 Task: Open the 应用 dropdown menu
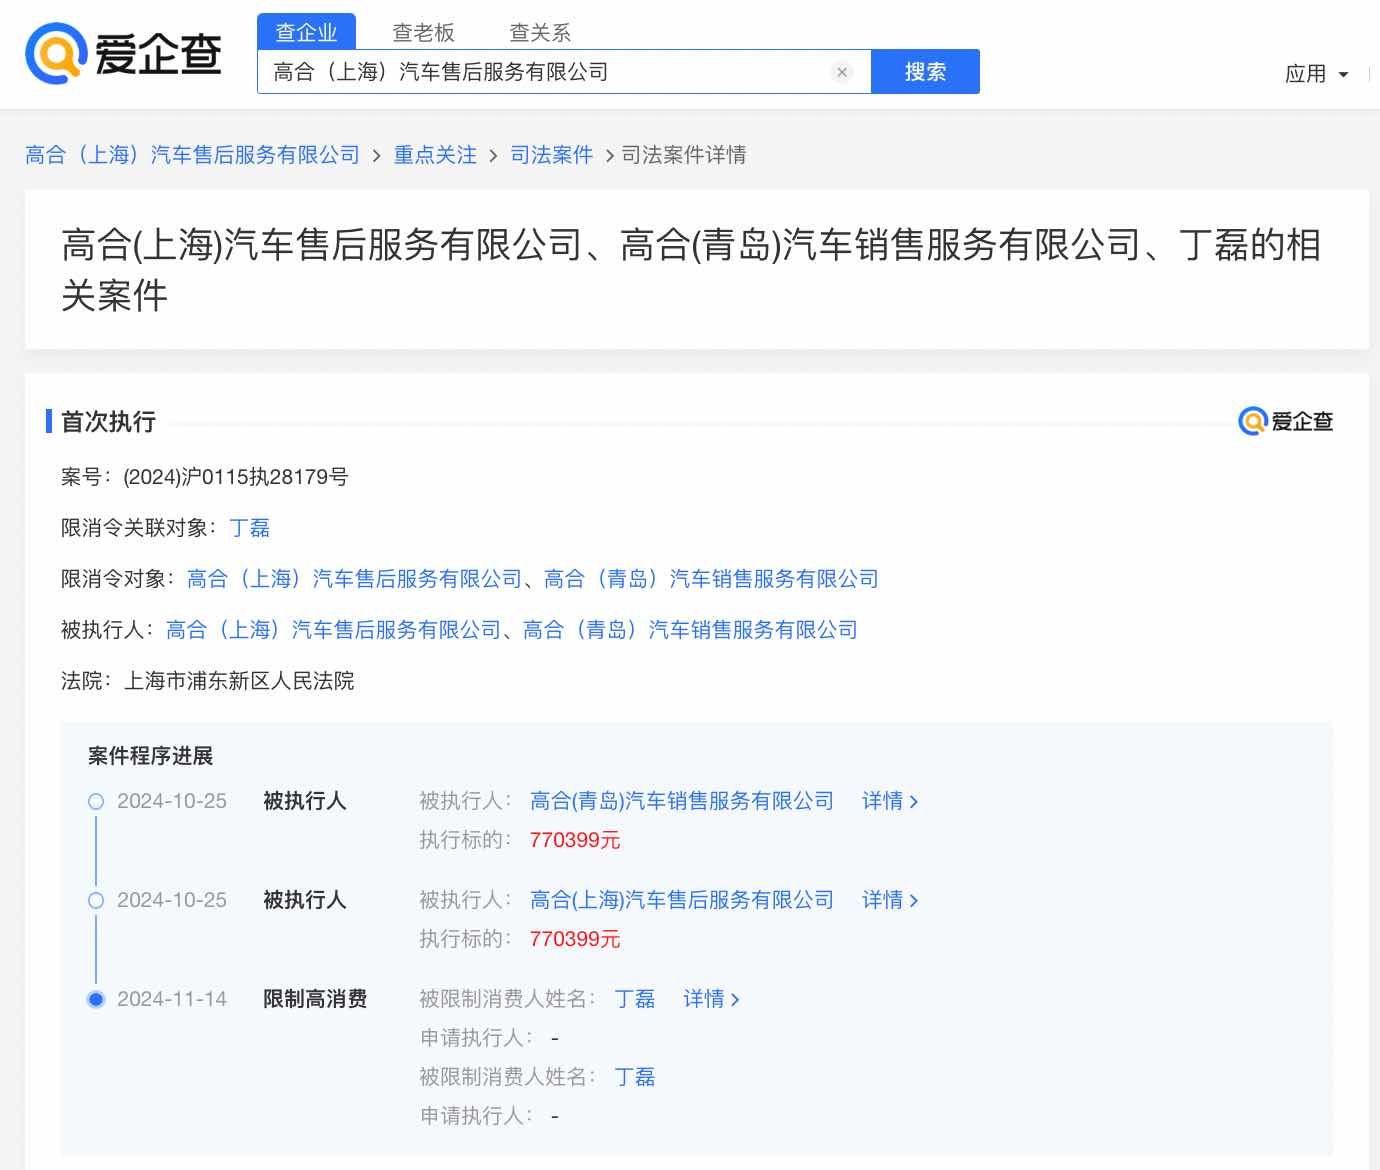[x=1316, y=74]
